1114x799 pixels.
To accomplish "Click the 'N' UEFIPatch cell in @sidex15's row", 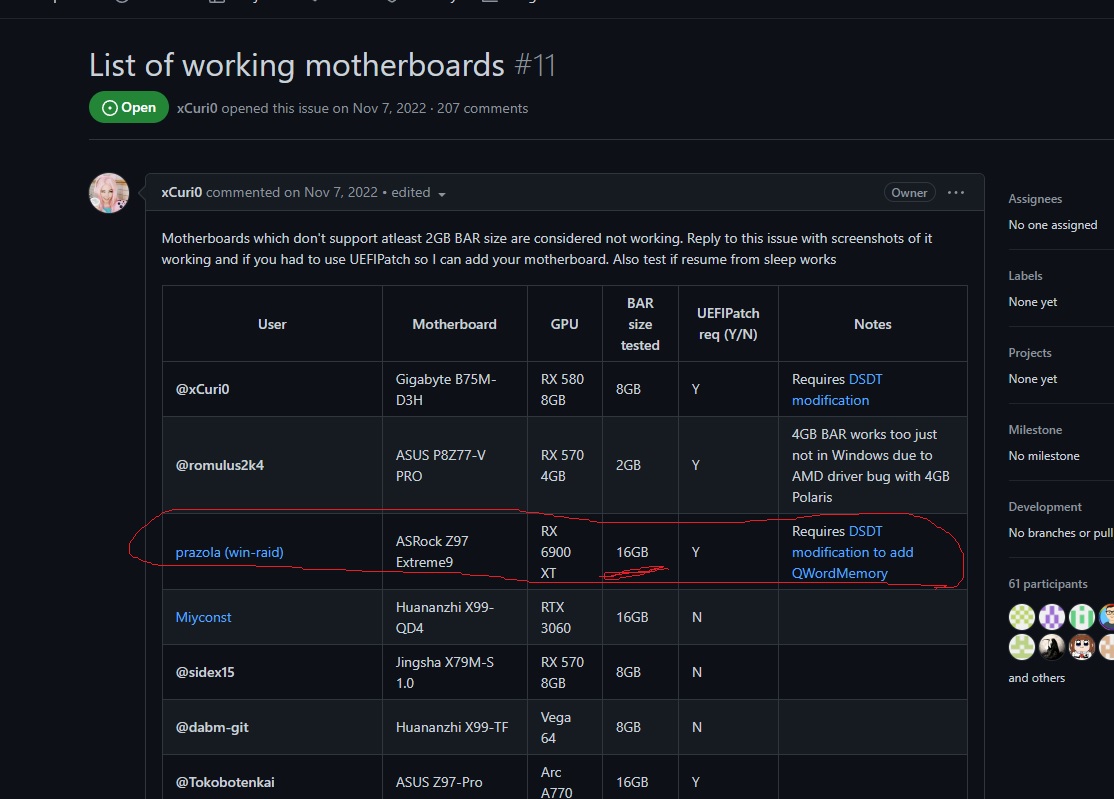I will coord(728,672).
